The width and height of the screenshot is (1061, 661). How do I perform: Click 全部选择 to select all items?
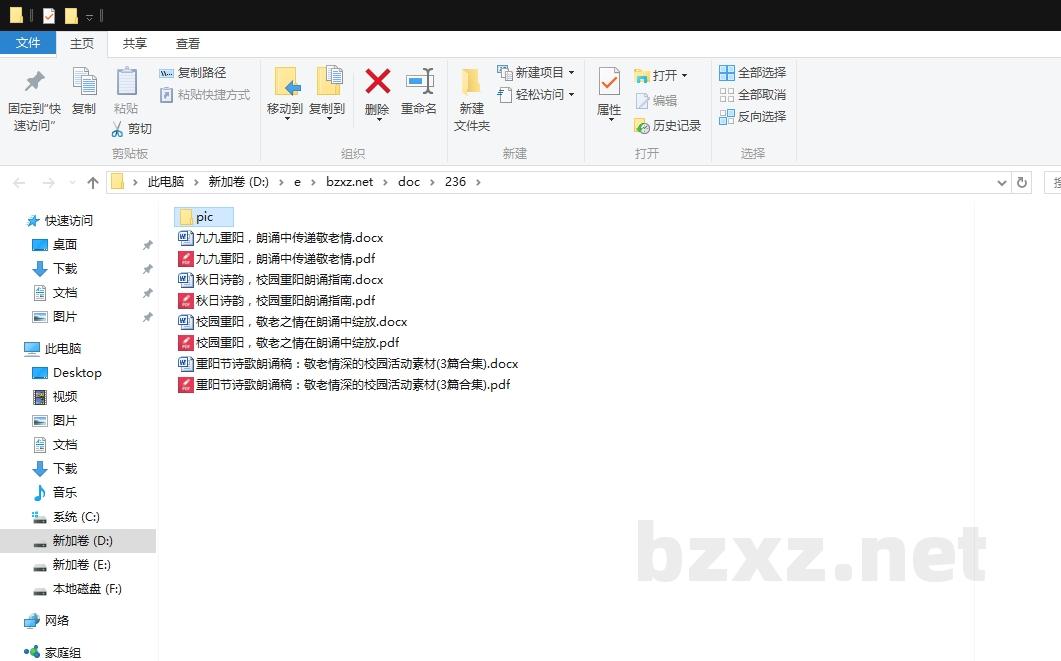[752, 71]
